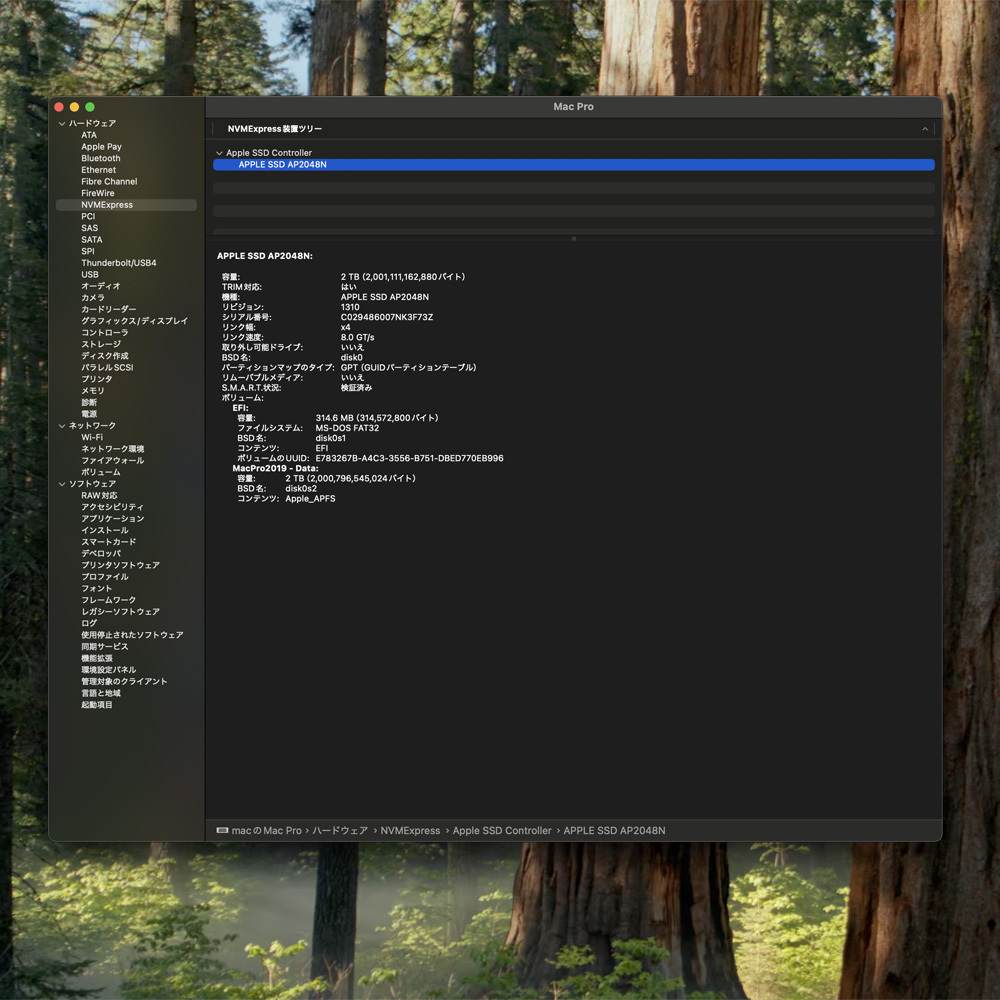Open パラレルSCSI in the sidebar

pyautogui.click(x=107, y=367)
